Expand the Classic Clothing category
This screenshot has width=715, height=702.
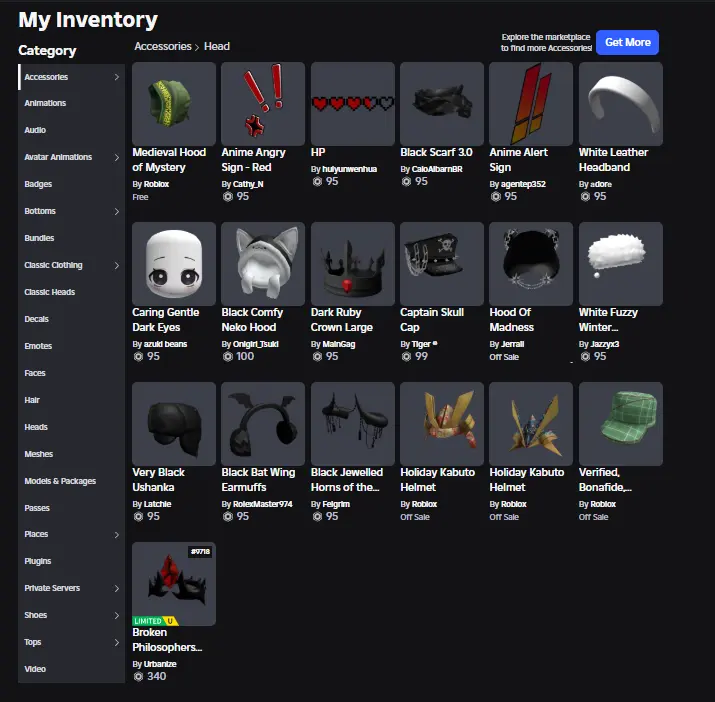point(117,265)
